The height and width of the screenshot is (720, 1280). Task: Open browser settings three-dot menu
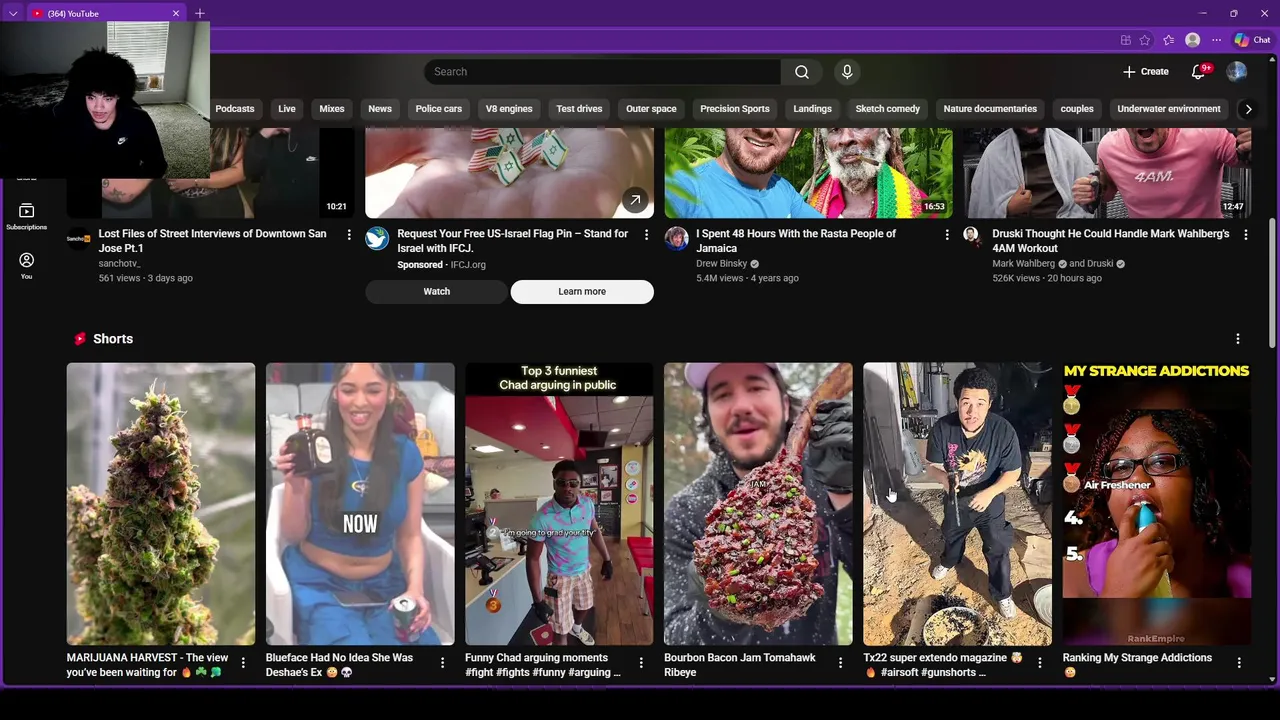pyautogui.click(x=1216, y=40)
